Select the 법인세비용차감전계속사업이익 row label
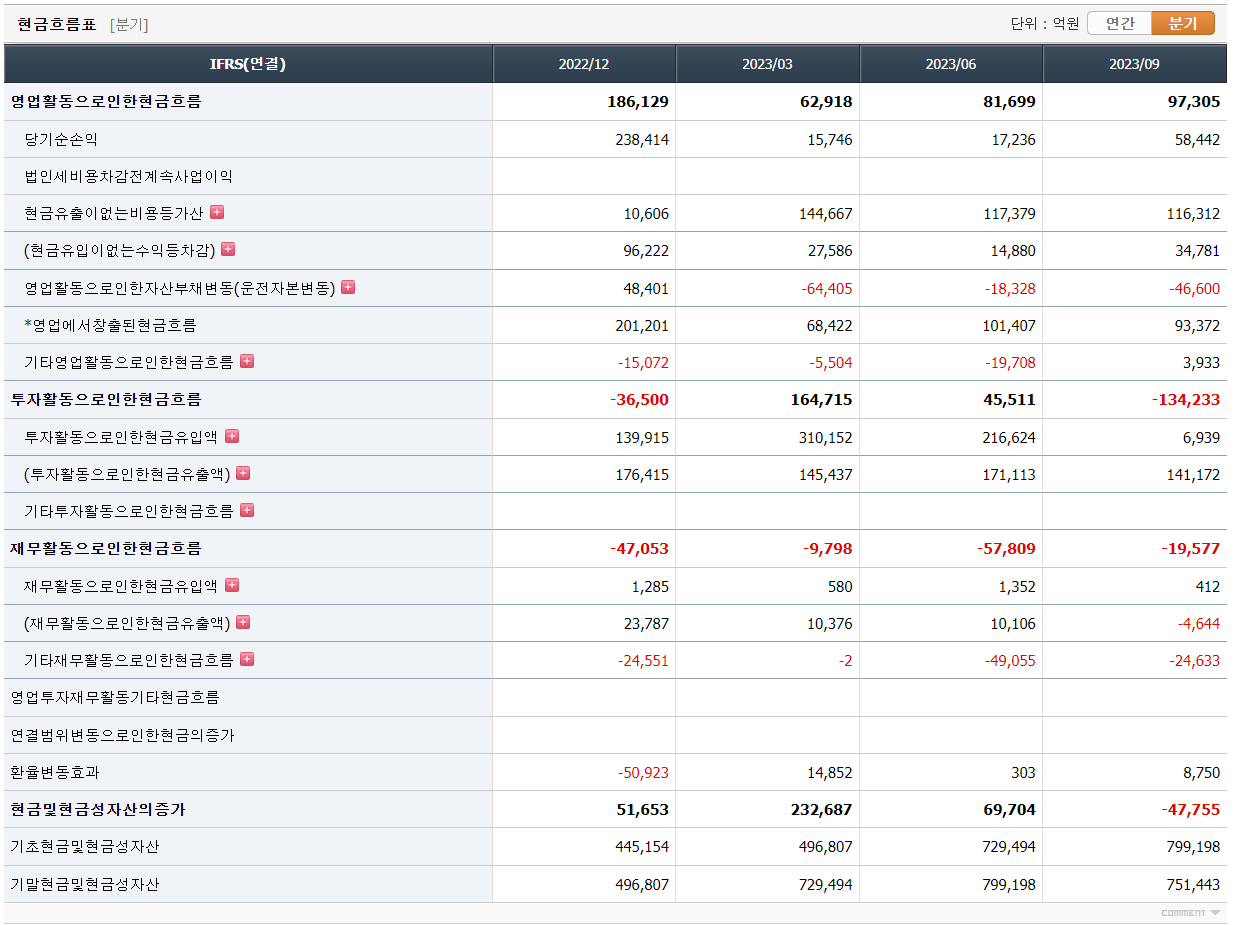Image resolution: width=1235 pixels, height=925 pixels. click(128, 176)
